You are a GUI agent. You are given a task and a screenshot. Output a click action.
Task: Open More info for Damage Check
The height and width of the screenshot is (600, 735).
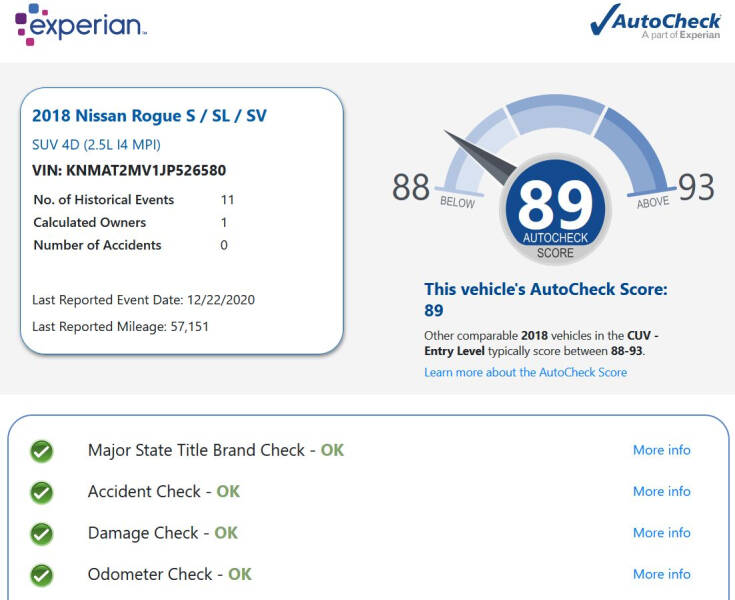pos(661,533)
